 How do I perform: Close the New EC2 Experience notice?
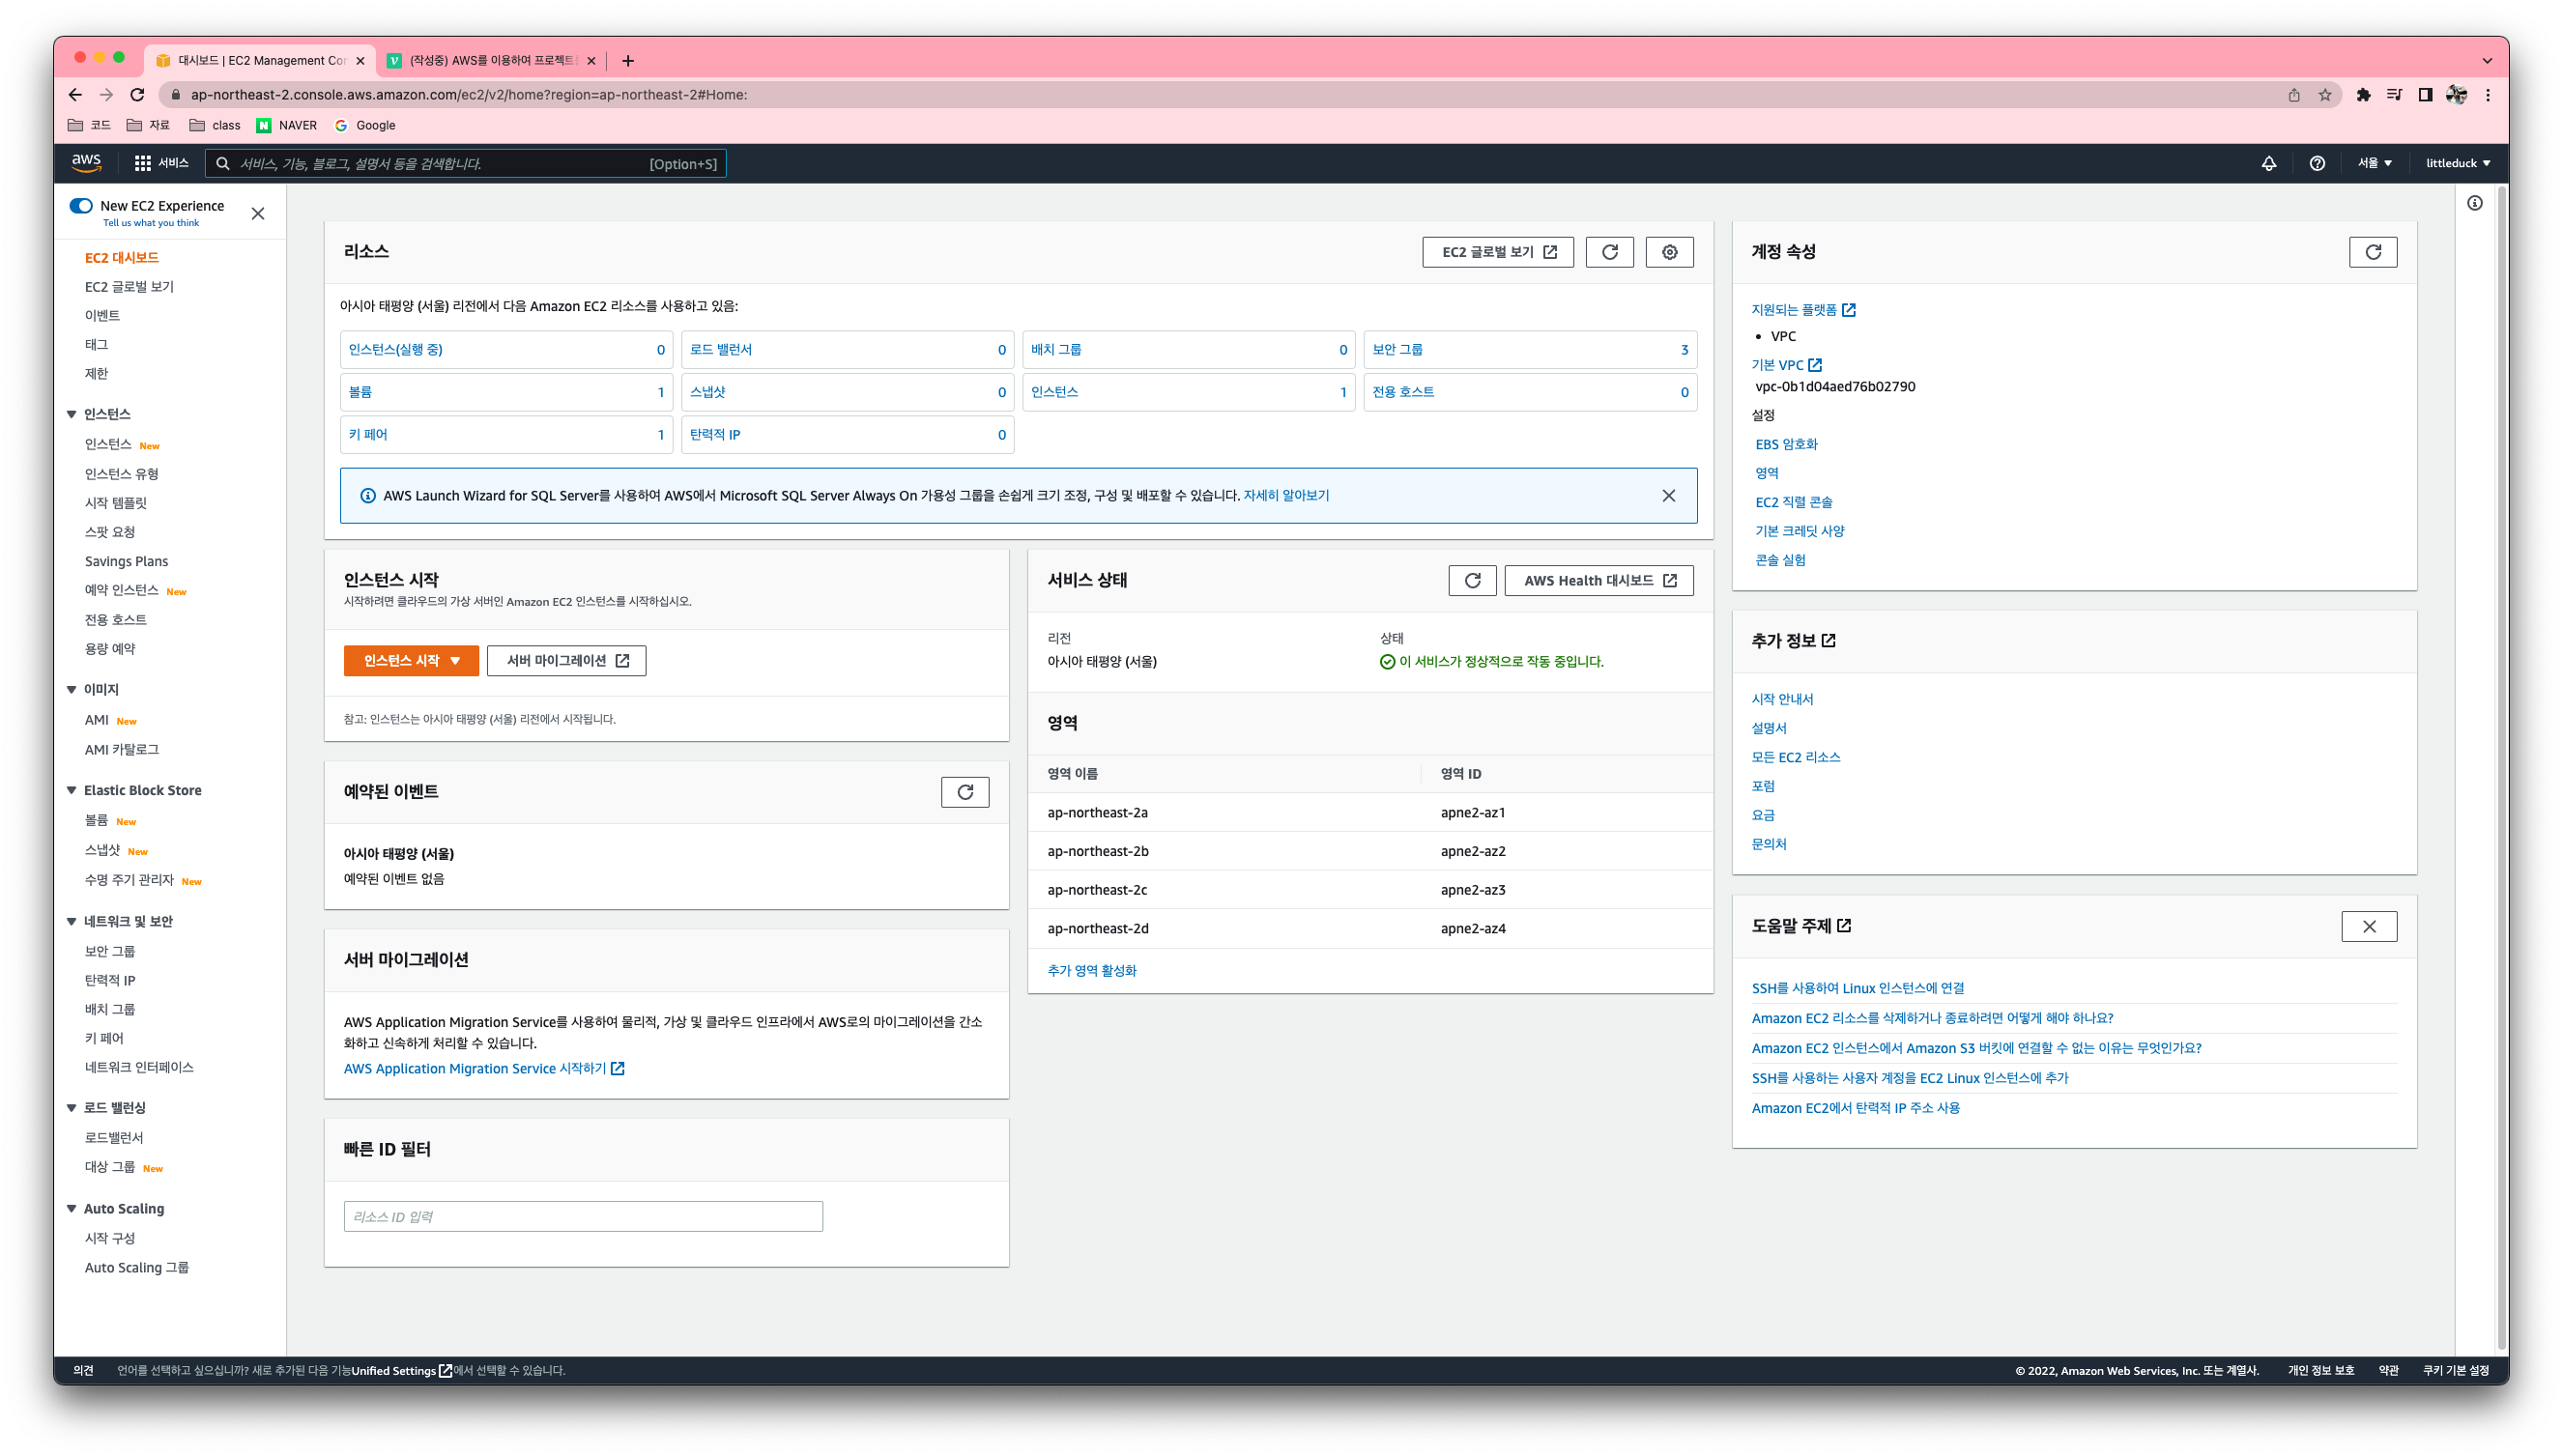click(258, 213)
